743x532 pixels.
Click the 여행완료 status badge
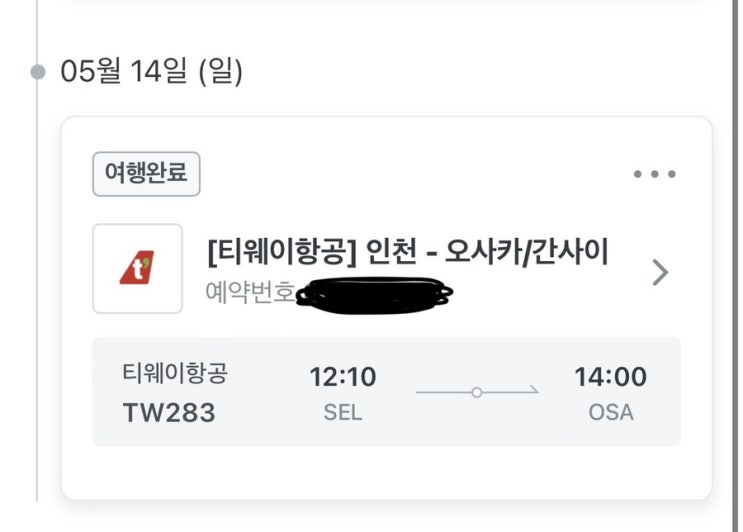(x=146, y=174)
